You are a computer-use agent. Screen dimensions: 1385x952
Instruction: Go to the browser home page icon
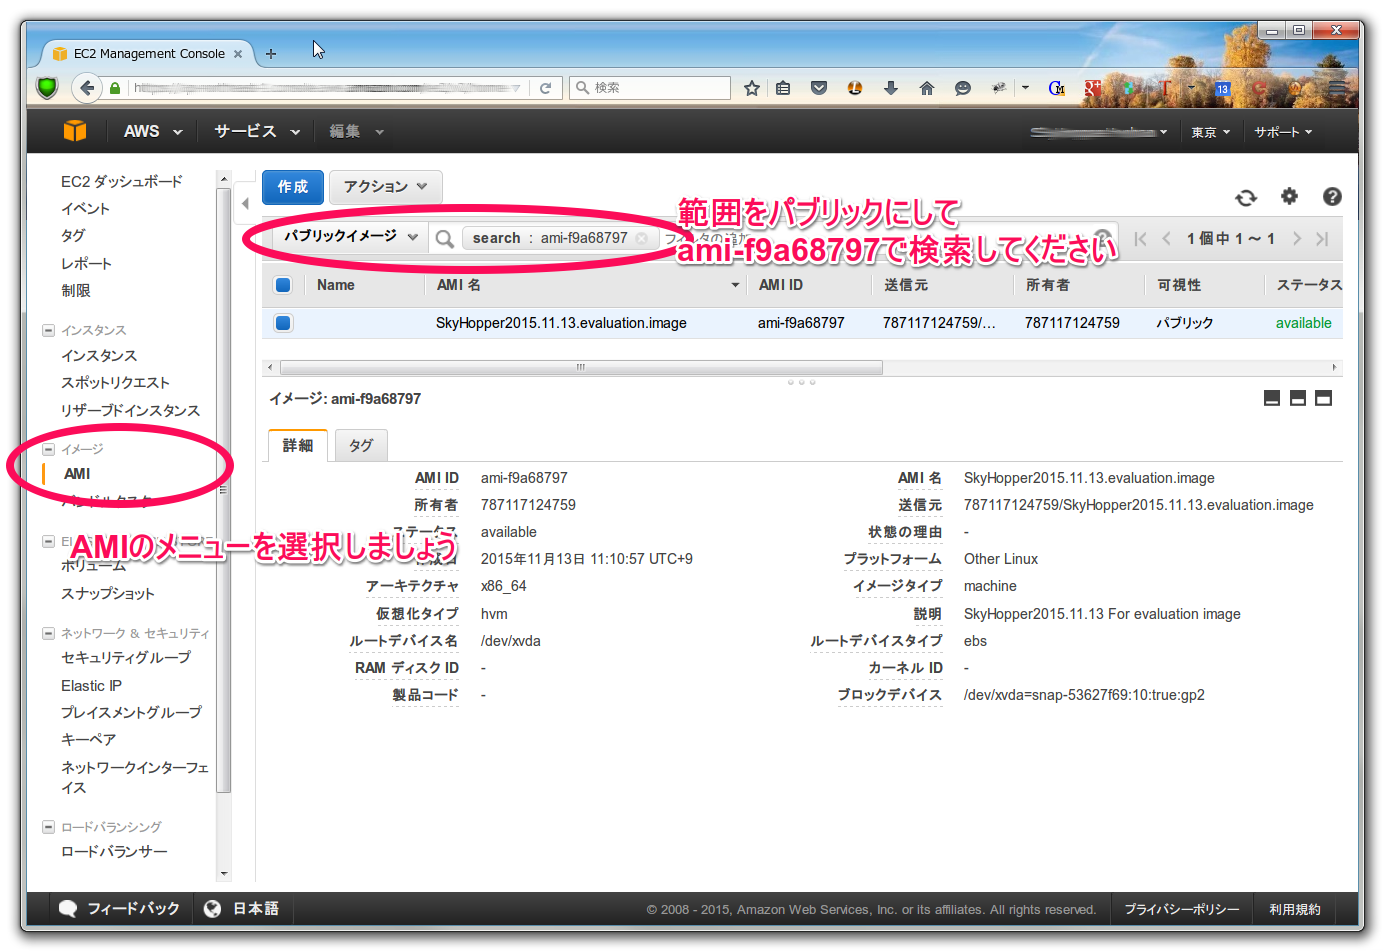(x=927, y=88)
